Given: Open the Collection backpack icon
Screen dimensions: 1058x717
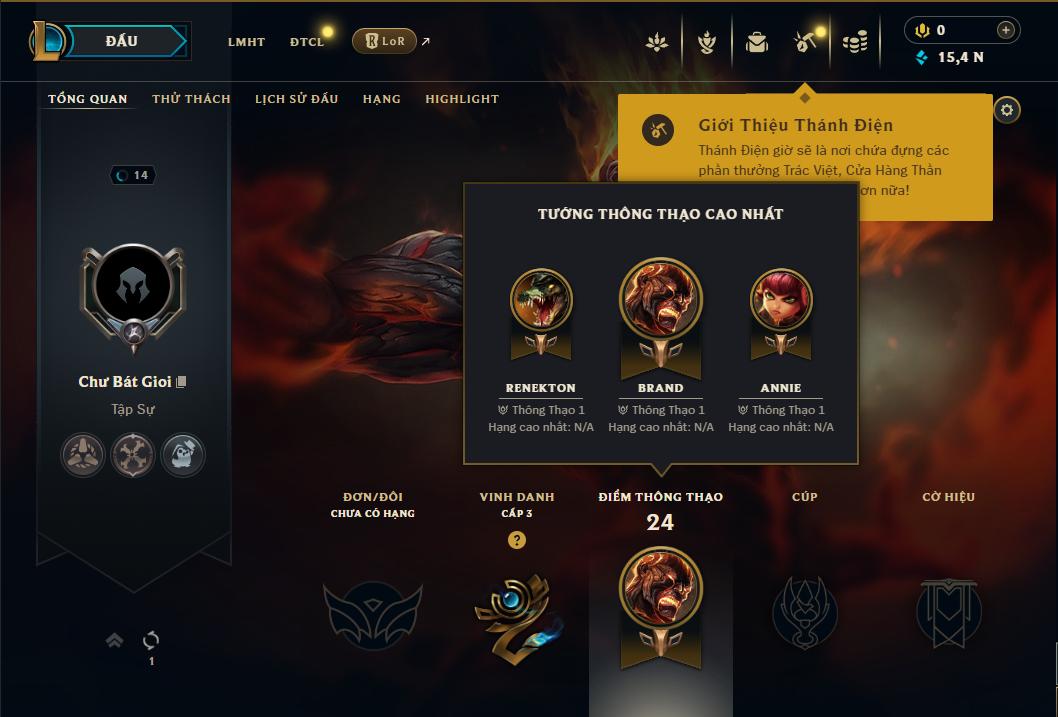Looking at the screenshot, I should point(756,42).
